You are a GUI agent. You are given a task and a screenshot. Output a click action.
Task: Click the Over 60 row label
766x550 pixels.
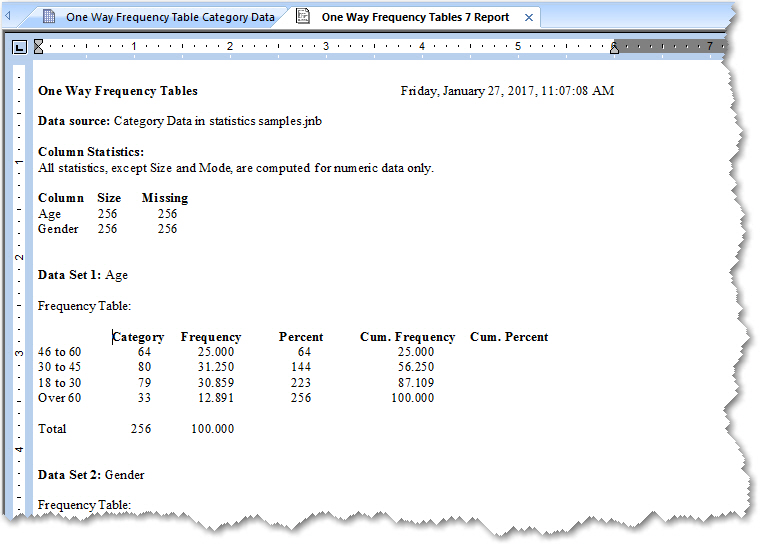(59, 398)
